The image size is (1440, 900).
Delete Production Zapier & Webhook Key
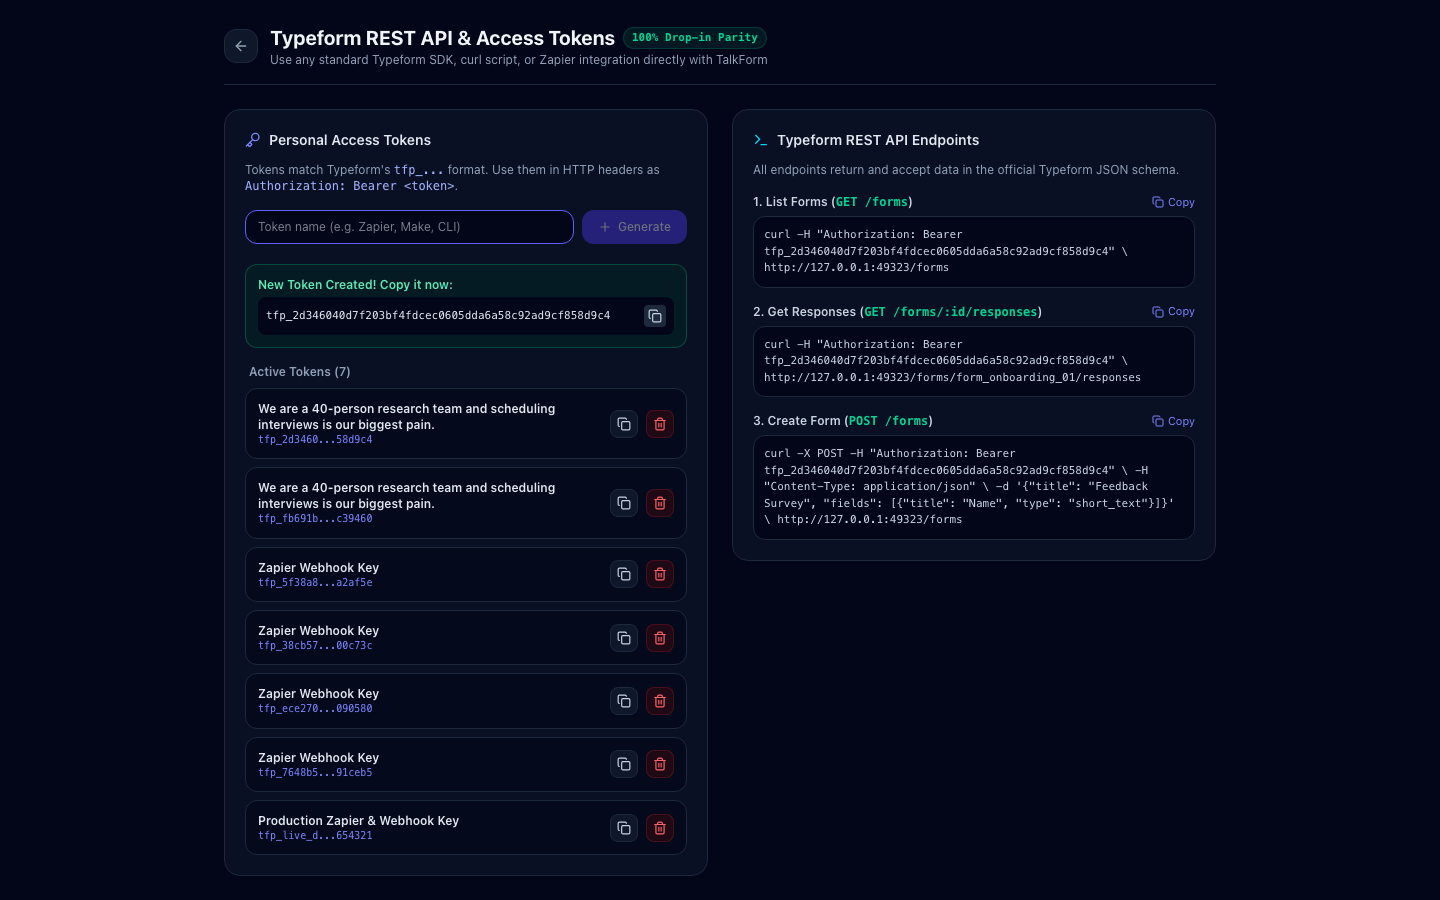pos(660,828)
